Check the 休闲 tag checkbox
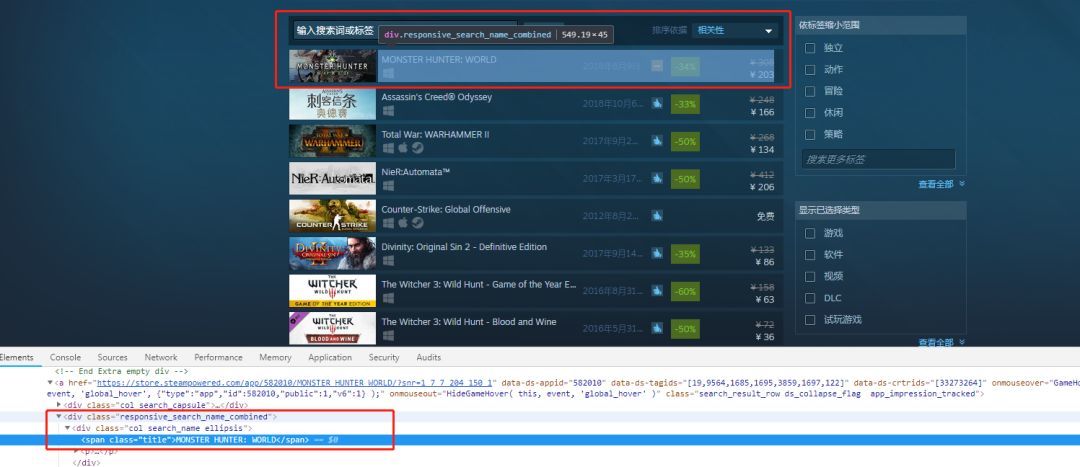This screenshot has height=467, width=1080. point(810,112)
